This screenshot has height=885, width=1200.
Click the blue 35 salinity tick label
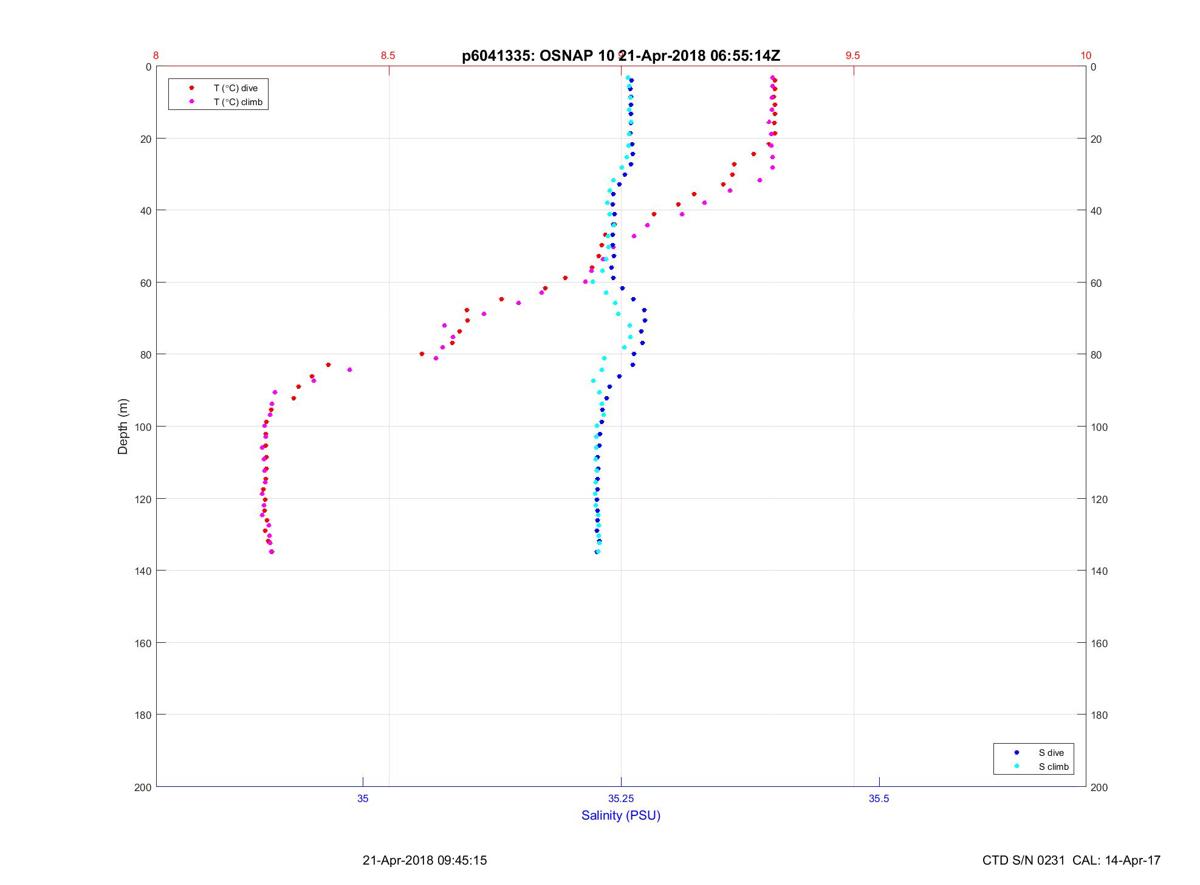[363, 798]
